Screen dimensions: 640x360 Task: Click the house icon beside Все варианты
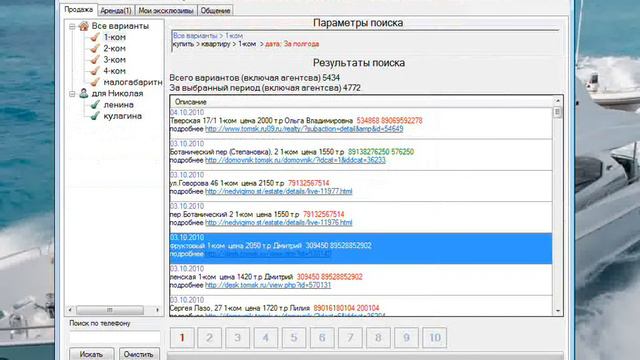tap(84, 26)
